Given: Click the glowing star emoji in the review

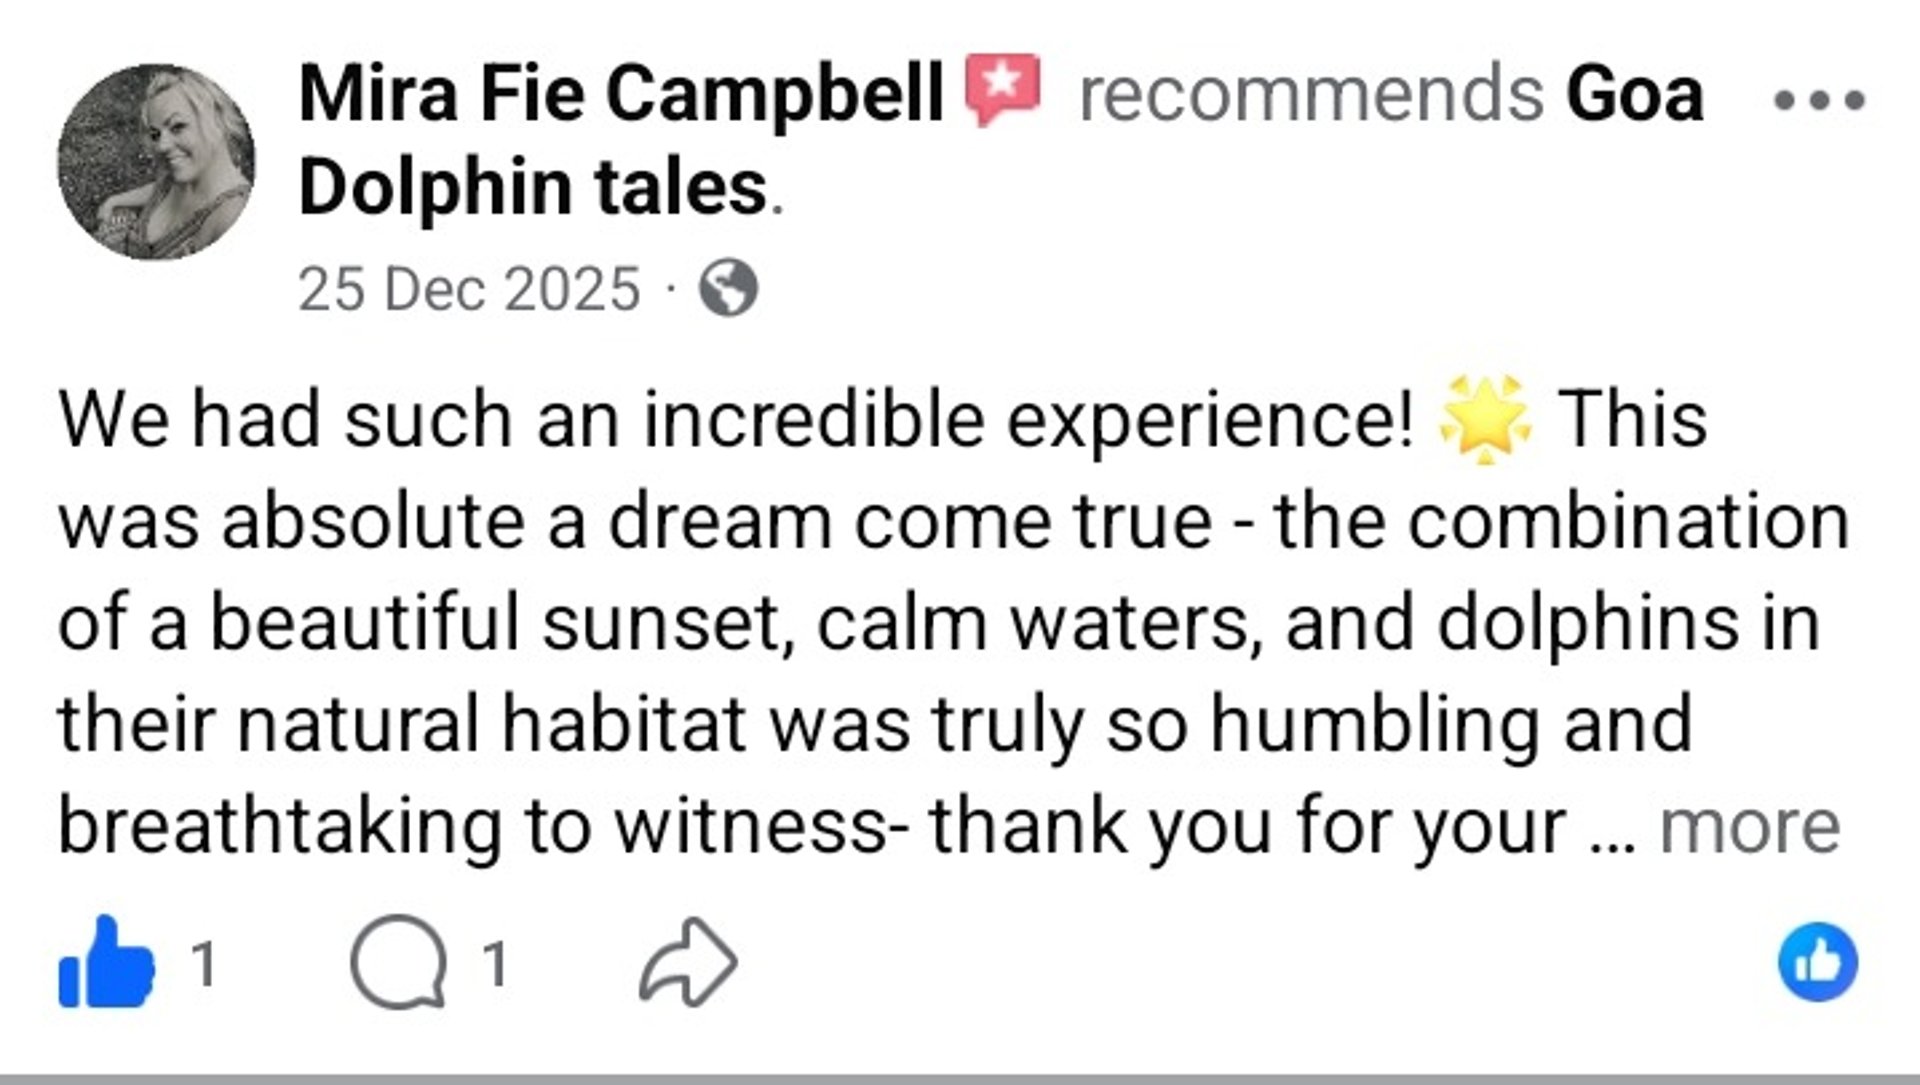Looking at the screenshot, I should [x=1484, y=420].
